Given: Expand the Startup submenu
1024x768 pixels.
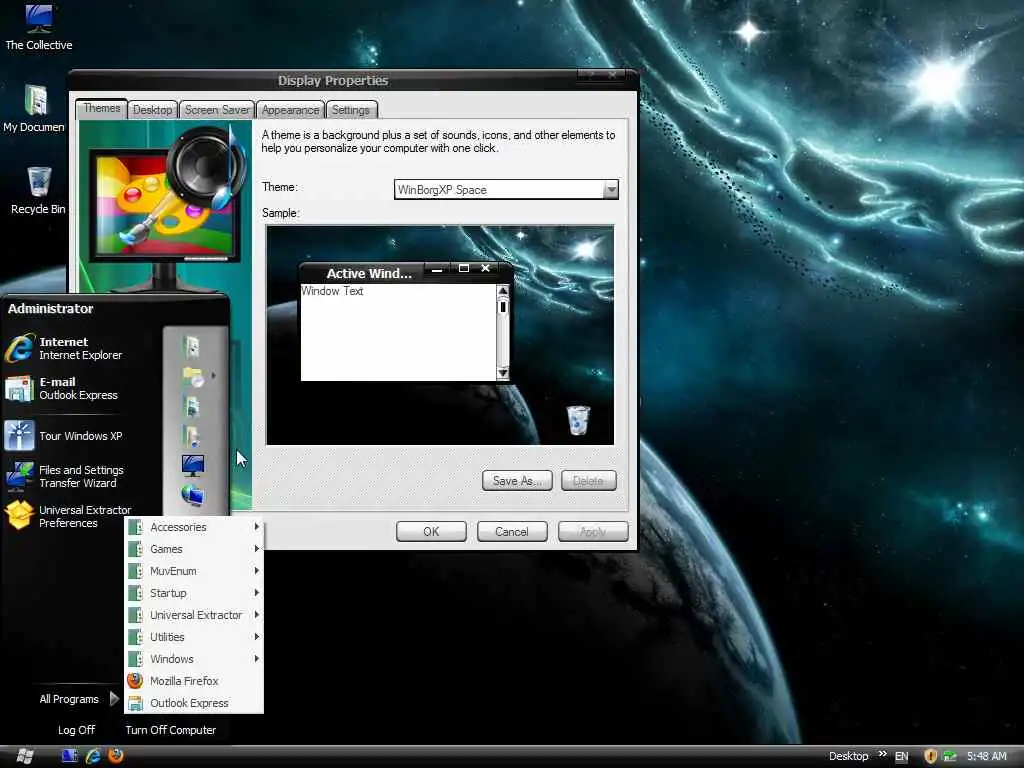Looking at the screenshot, I should coord(194,593).
